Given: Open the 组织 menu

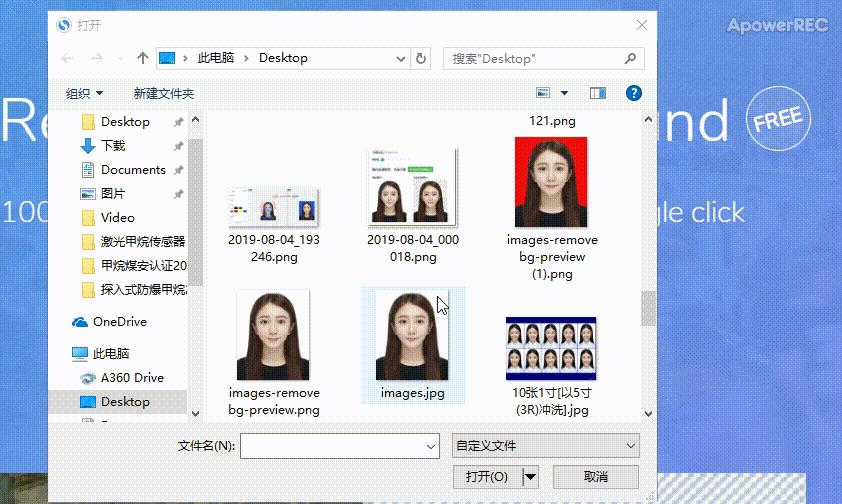Looking at the screenshot, I should (84, 93).
